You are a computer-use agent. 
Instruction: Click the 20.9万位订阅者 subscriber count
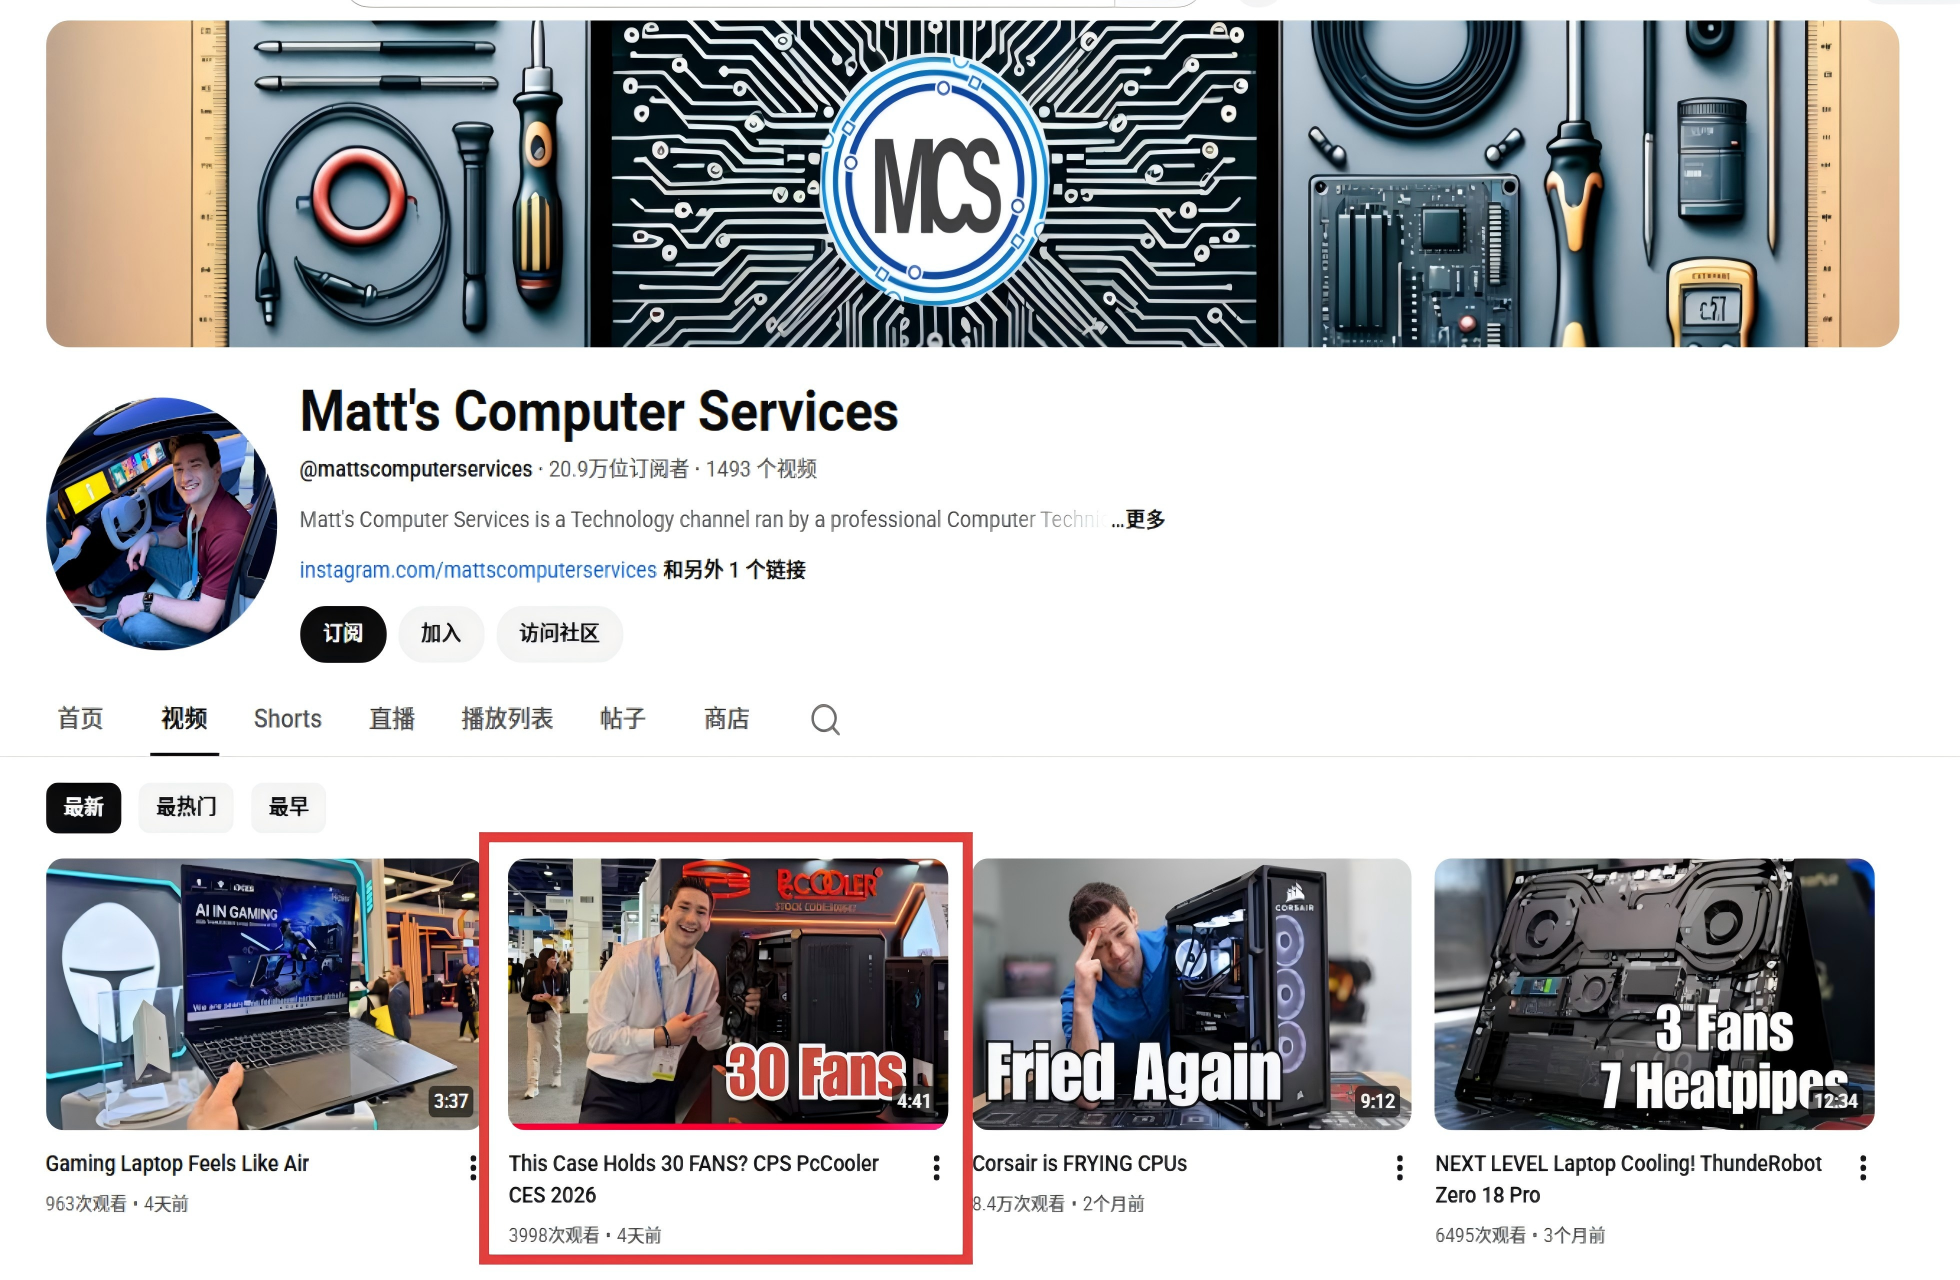(x=619, y=469)
